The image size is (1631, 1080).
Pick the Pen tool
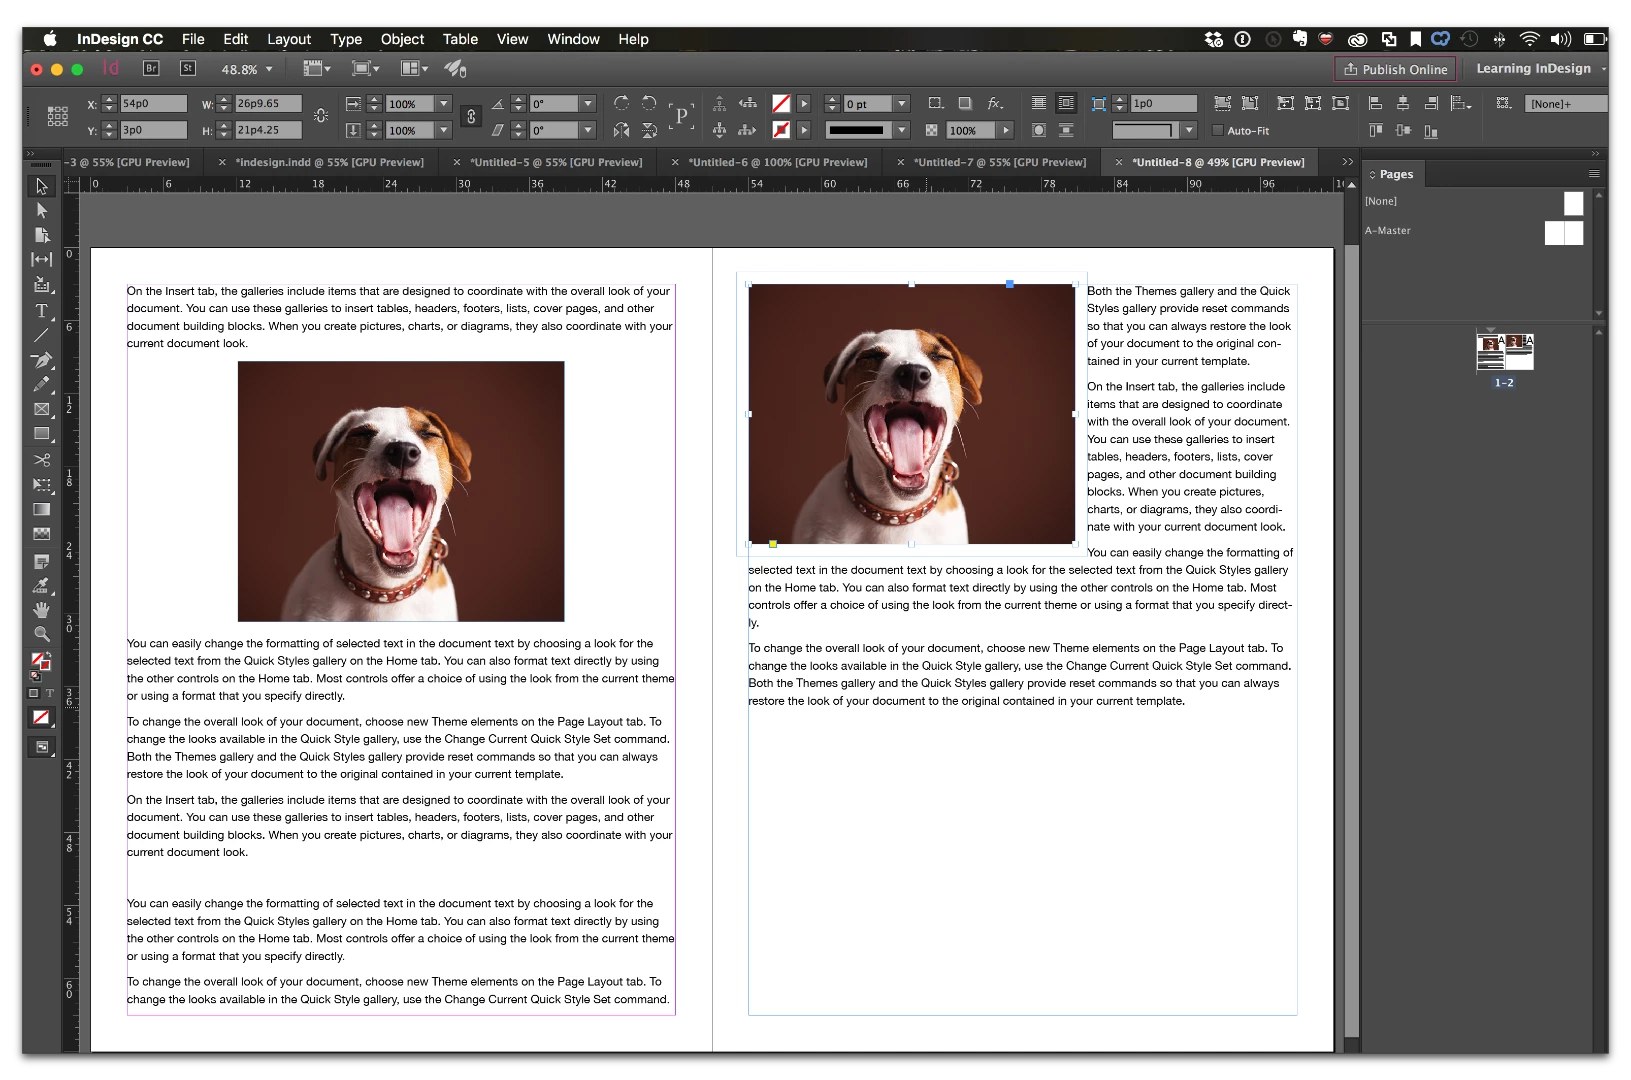41,360
